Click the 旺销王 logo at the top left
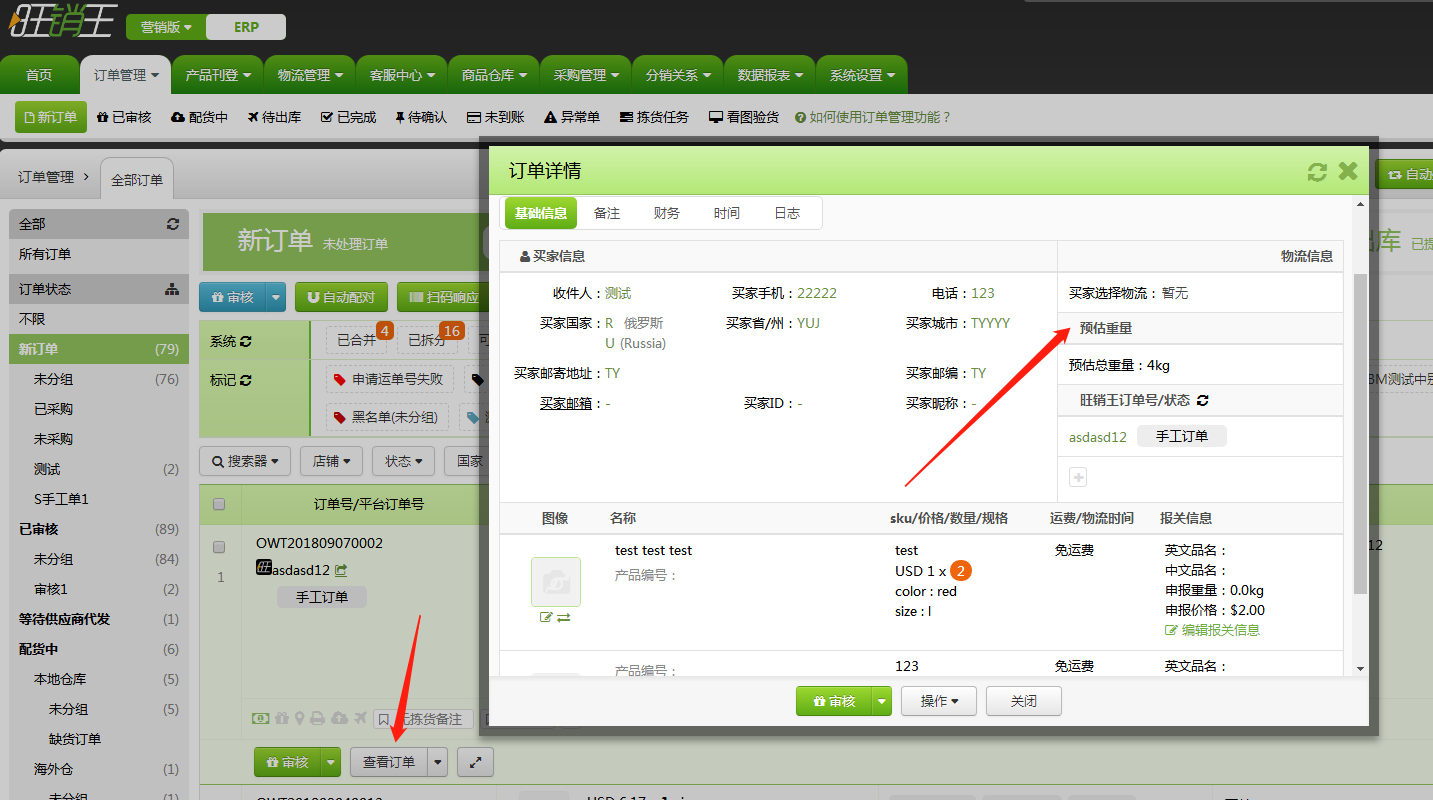This screenshot has width=1433, height=800. tap(64, 20)
